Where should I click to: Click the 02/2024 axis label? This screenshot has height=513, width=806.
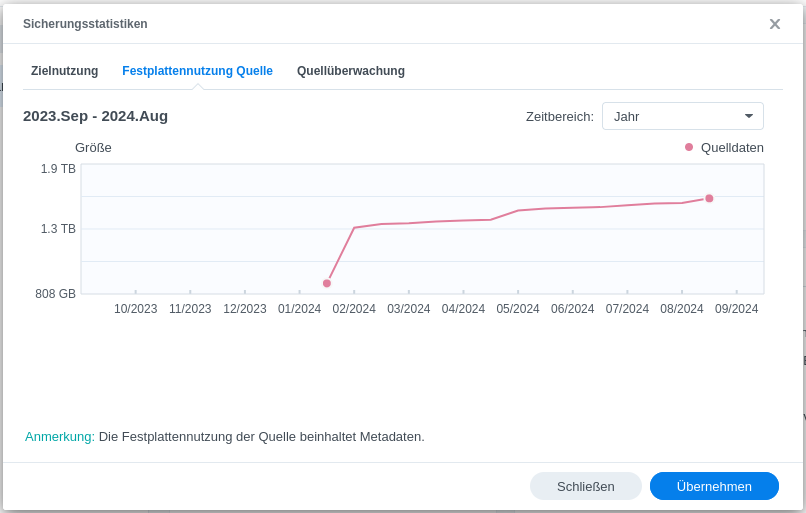(x=354, y=308)
